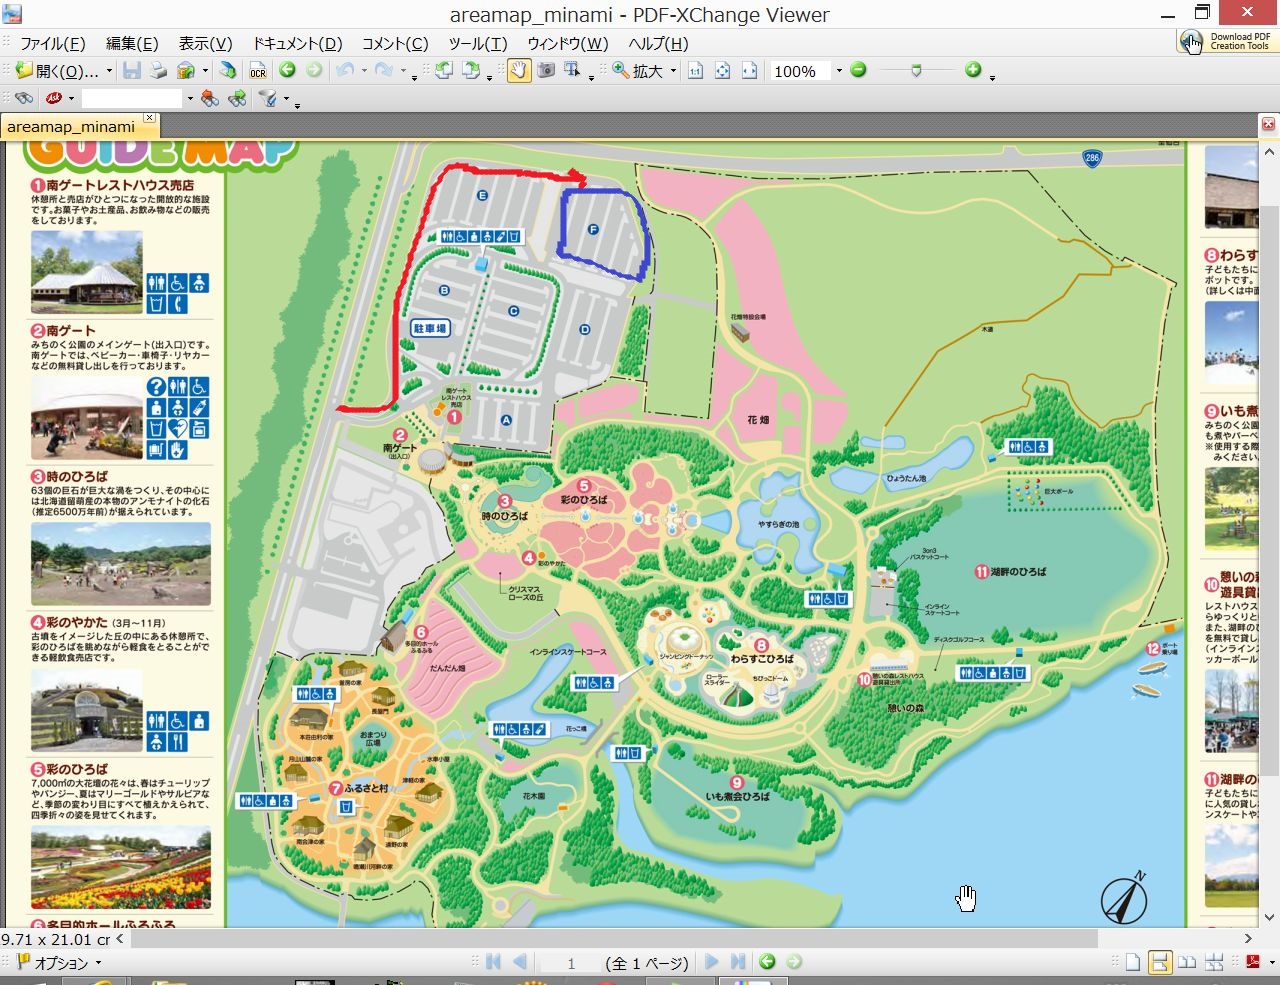This screenshot has height=985, width=1280.
Task: Expand the 開く(O) dropdown arrow
Action: pos(109,71)
